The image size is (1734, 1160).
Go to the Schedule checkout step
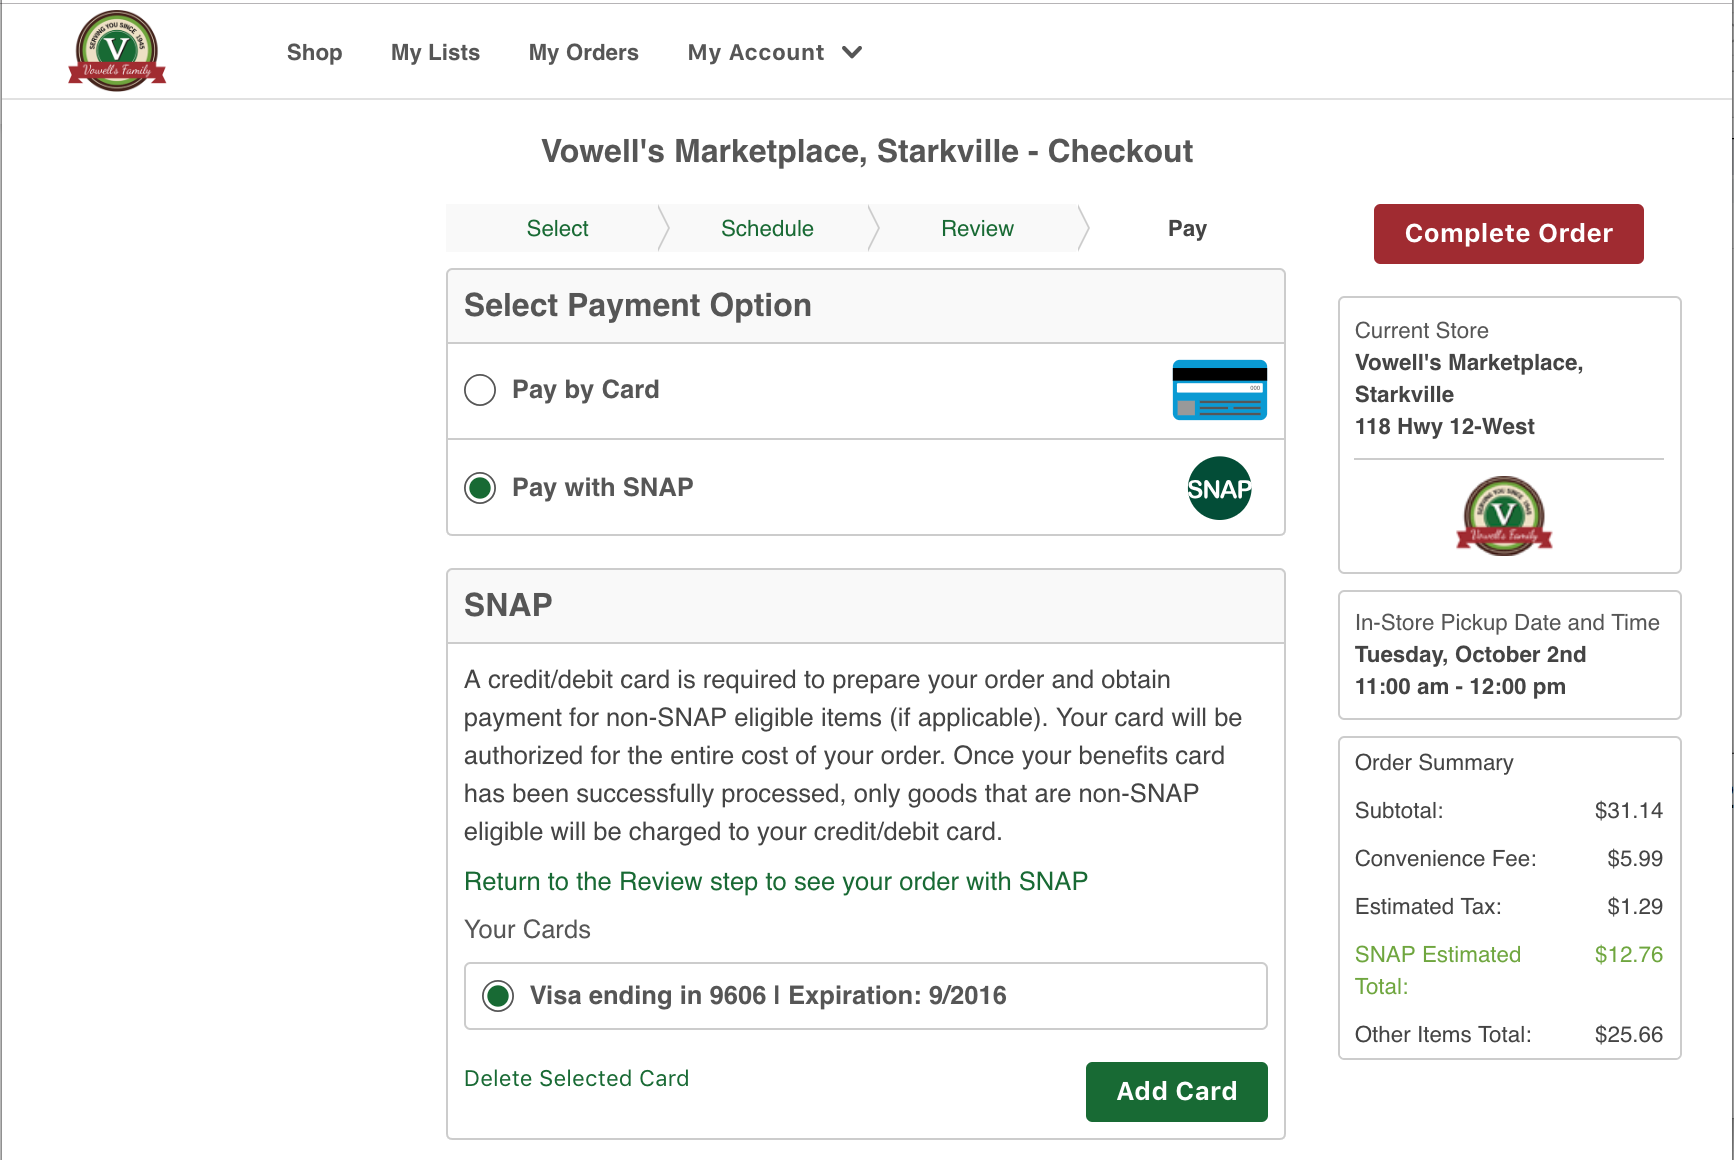pos(767,228)
